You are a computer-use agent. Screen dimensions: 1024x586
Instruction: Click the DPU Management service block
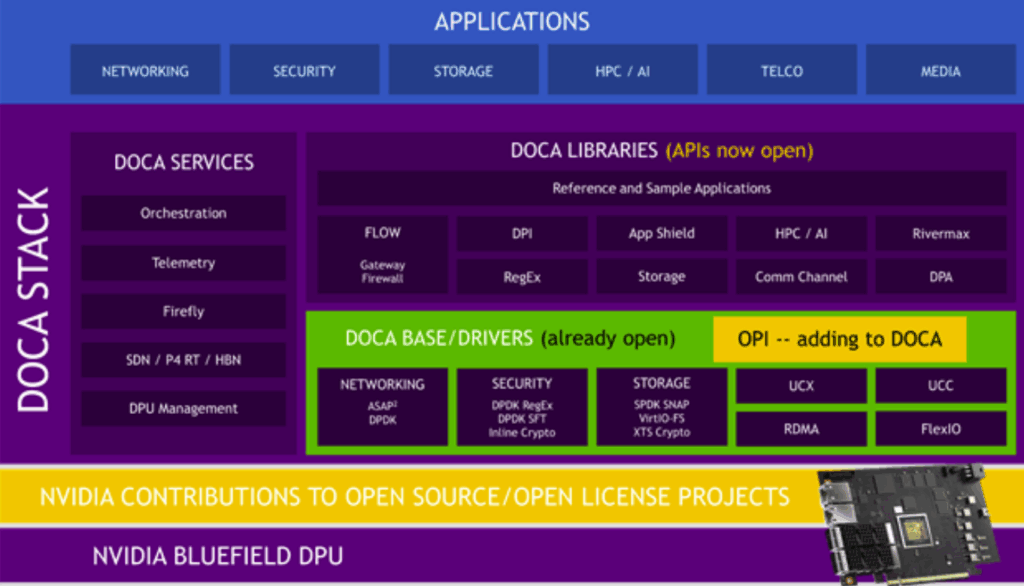tap(183, 408)
